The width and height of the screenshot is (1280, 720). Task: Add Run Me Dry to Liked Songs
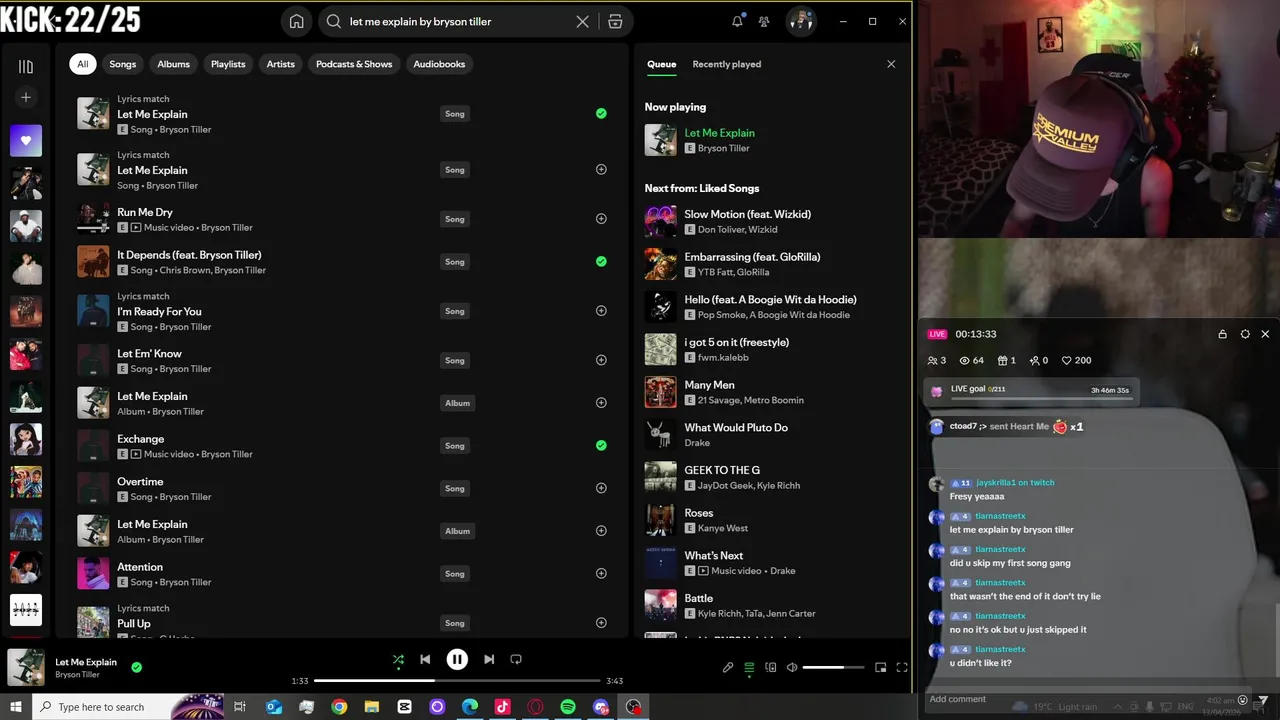pyautogui.click(x=601, y=218)
